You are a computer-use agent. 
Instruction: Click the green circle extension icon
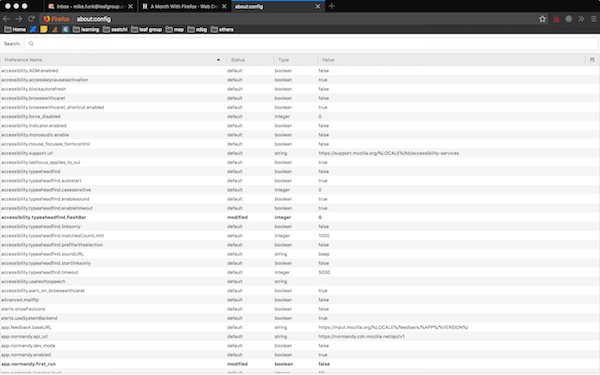(x=569, y=19)
